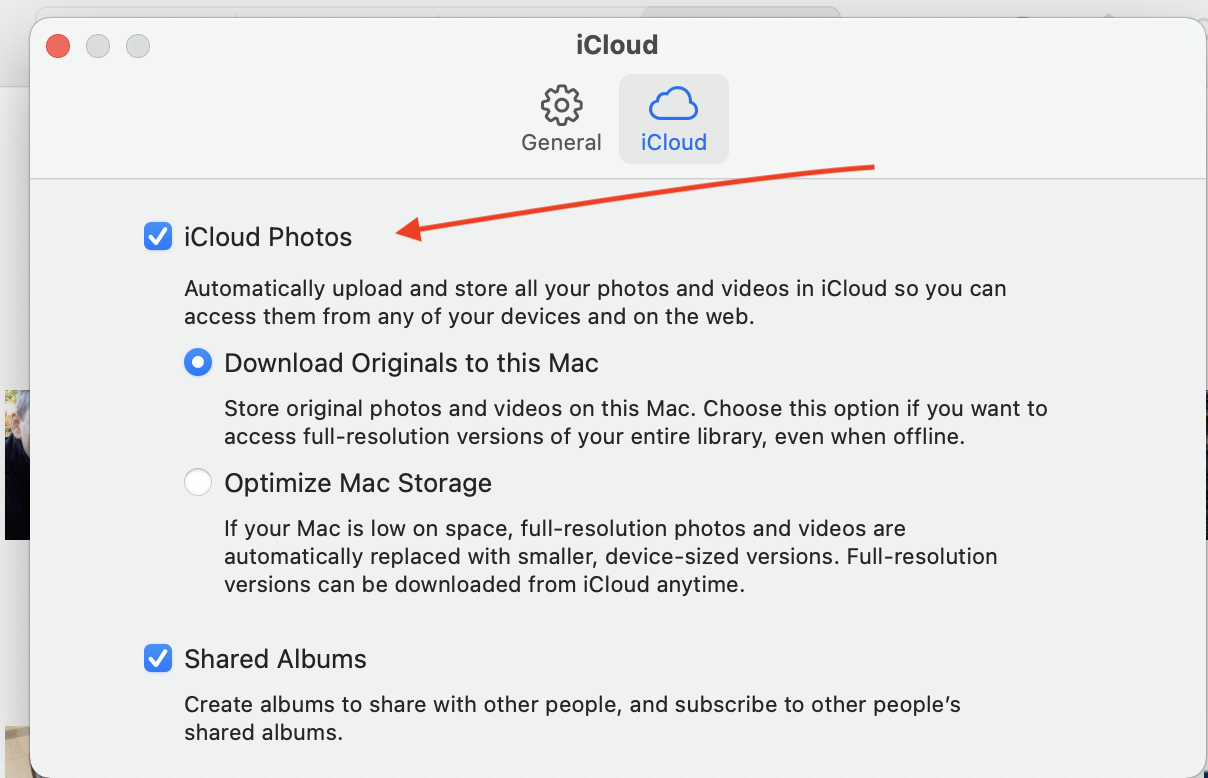This screenshot has width=1208, height=778.
Task: Select the iCloud tab label
Action: [674, 142]
